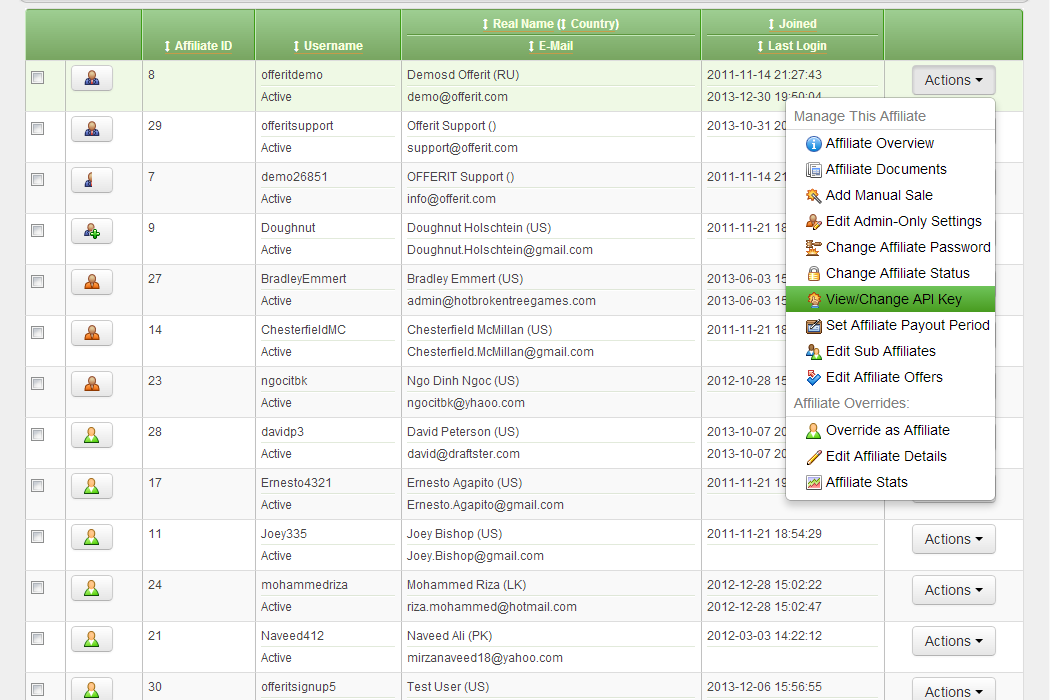The width and height of the screenshot is (1050, 700).
Task: Sort by Last Login column header
Action: tap(792, 46)
